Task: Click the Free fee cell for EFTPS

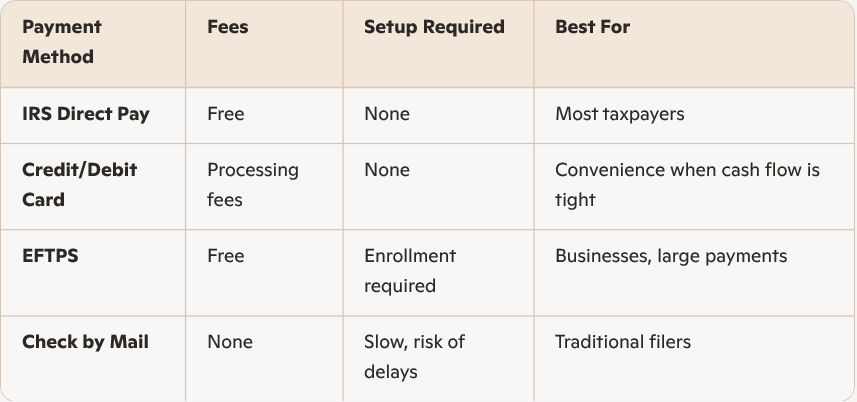Action: 225,257
